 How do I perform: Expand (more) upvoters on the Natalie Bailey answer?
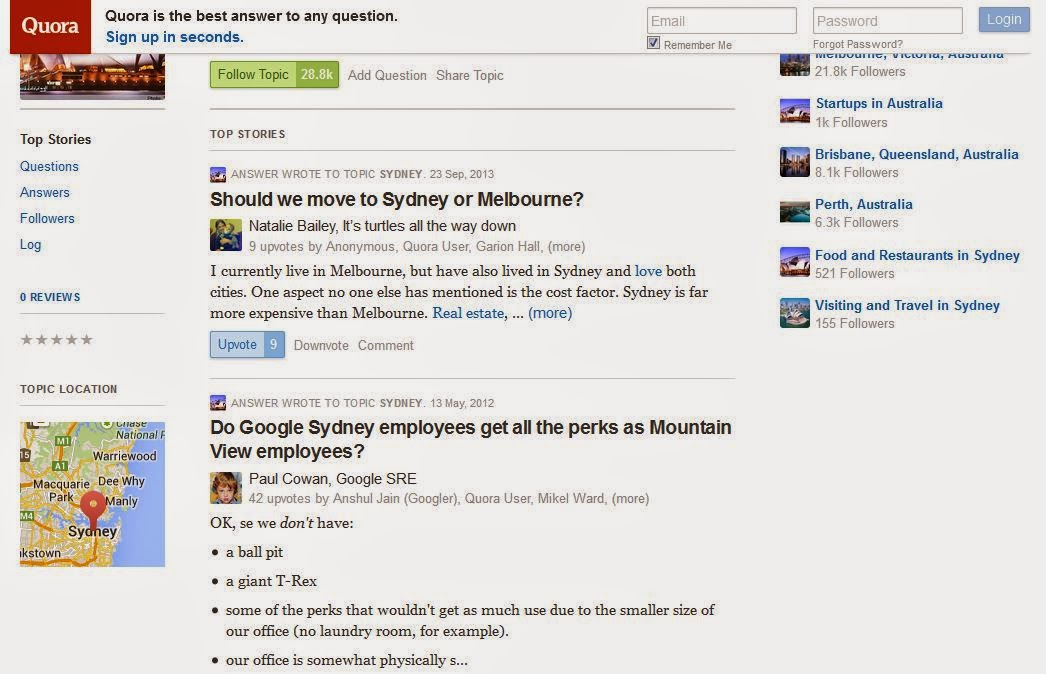(x=566, y=247)
